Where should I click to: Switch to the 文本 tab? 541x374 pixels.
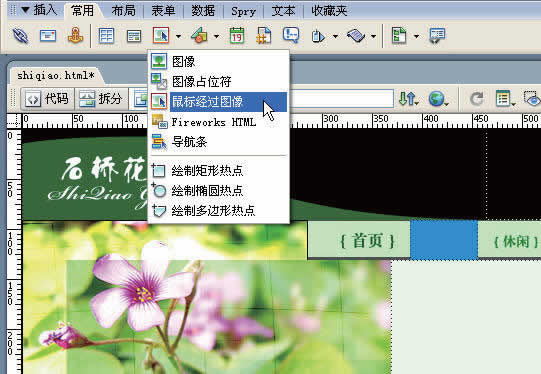click(x=283, y=11)
